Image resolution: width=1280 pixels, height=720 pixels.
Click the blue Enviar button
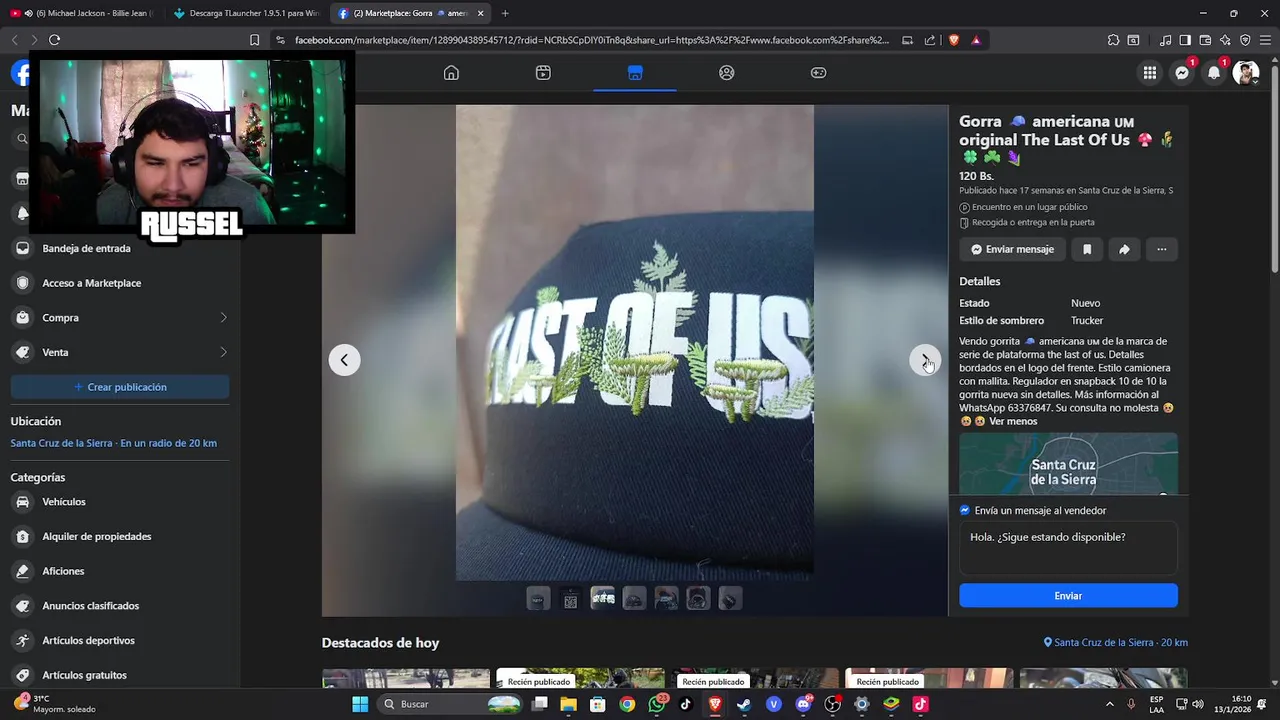point(1068,596)
